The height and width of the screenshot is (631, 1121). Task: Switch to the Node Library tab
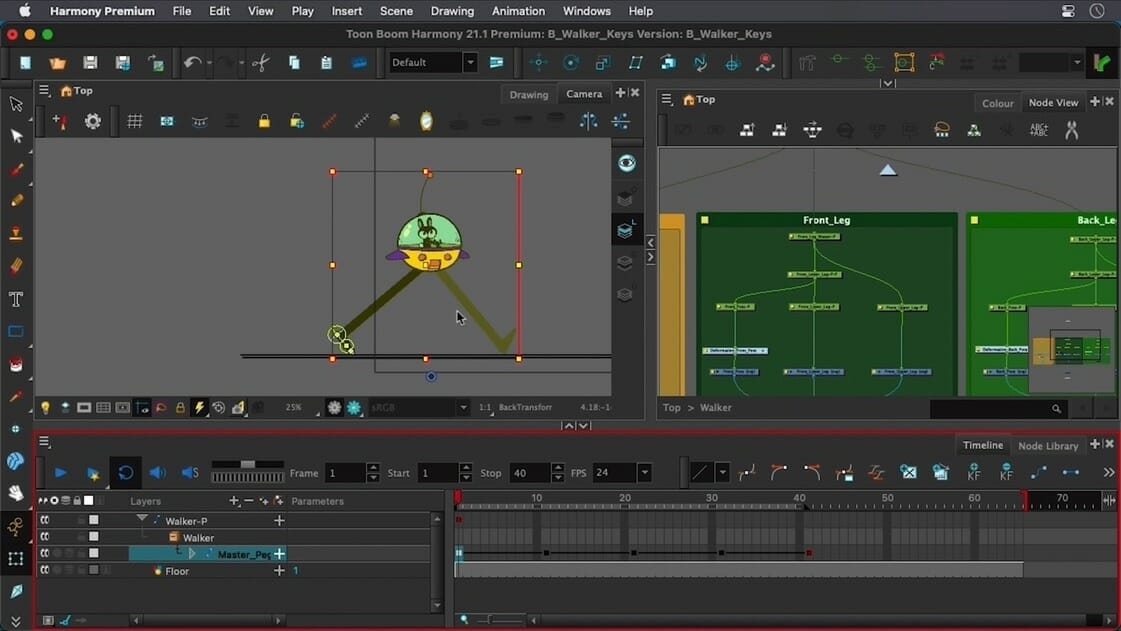click(1047, 445)
